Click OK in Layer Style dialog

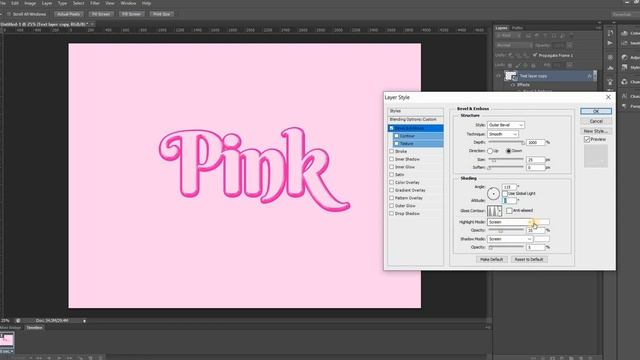[596, 111]
